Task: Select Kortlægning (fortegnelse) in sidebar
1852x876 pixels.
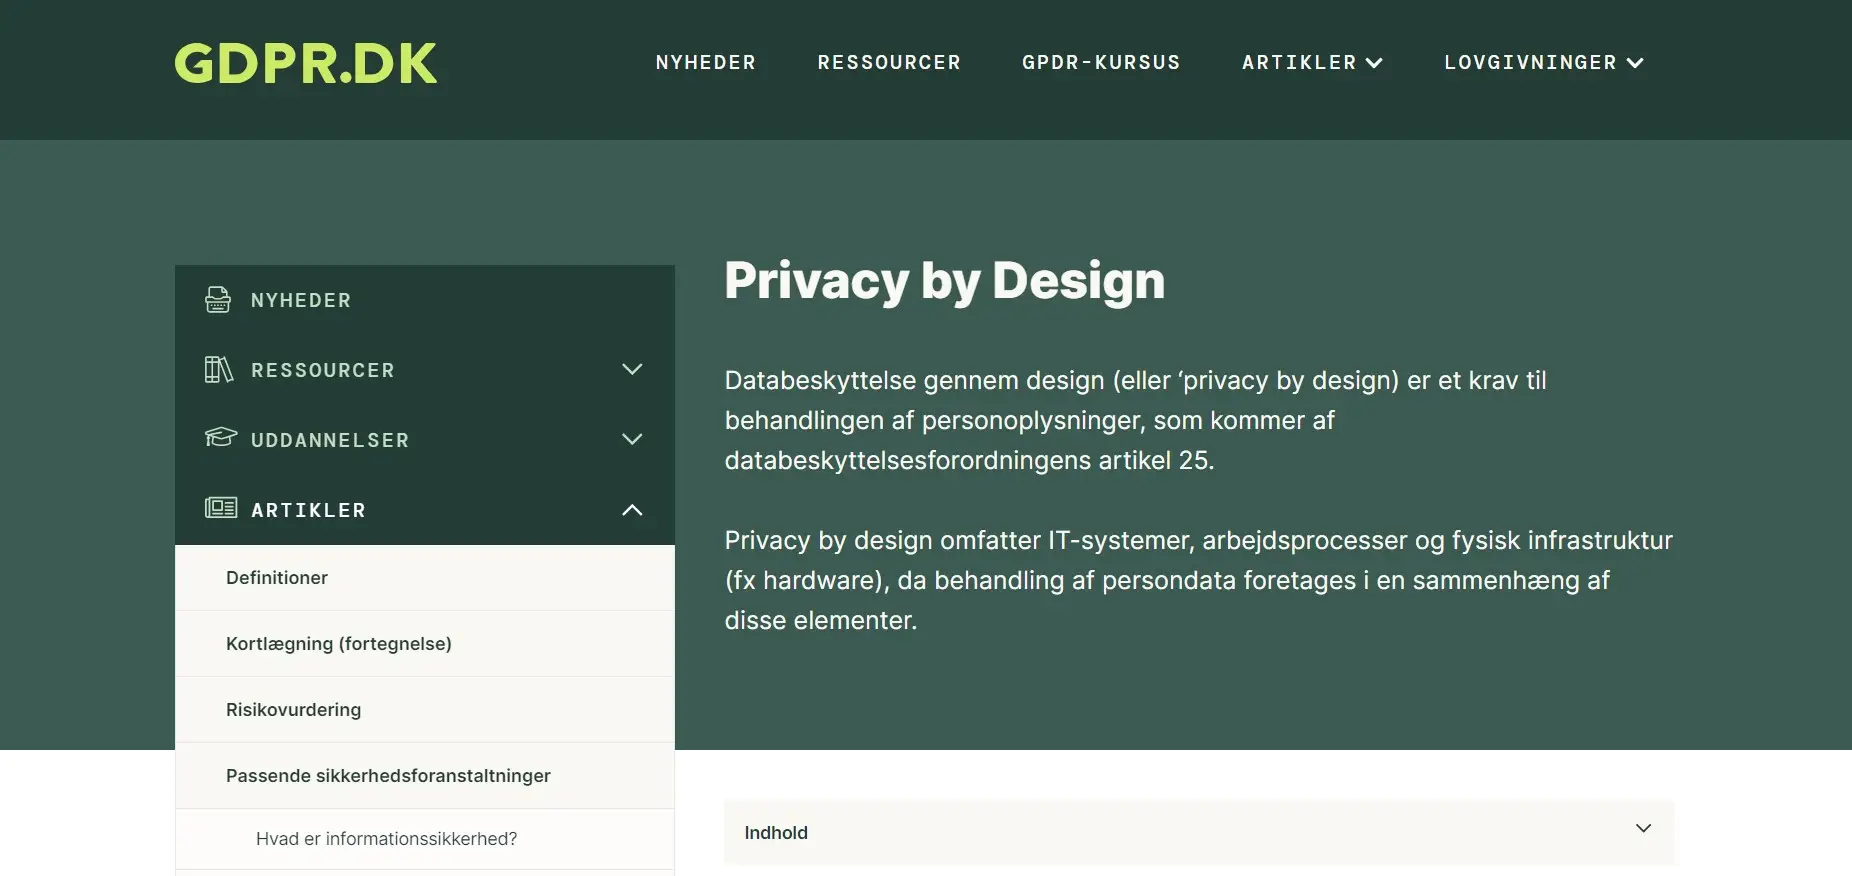Action: tap(339, 643)
